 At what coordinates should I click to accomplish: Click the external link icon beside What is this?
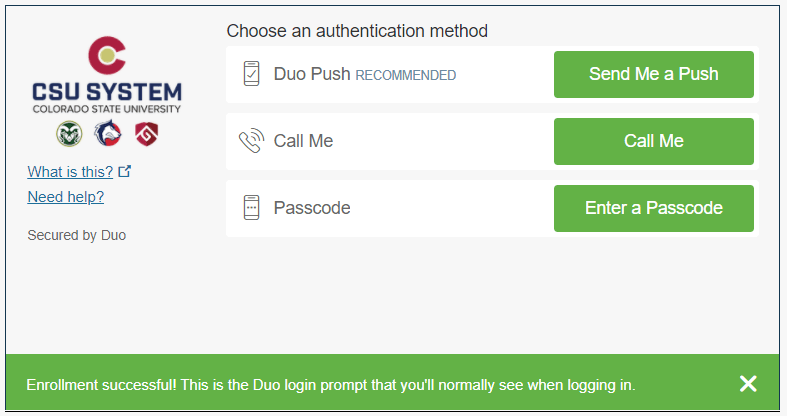tap(125, 171)
